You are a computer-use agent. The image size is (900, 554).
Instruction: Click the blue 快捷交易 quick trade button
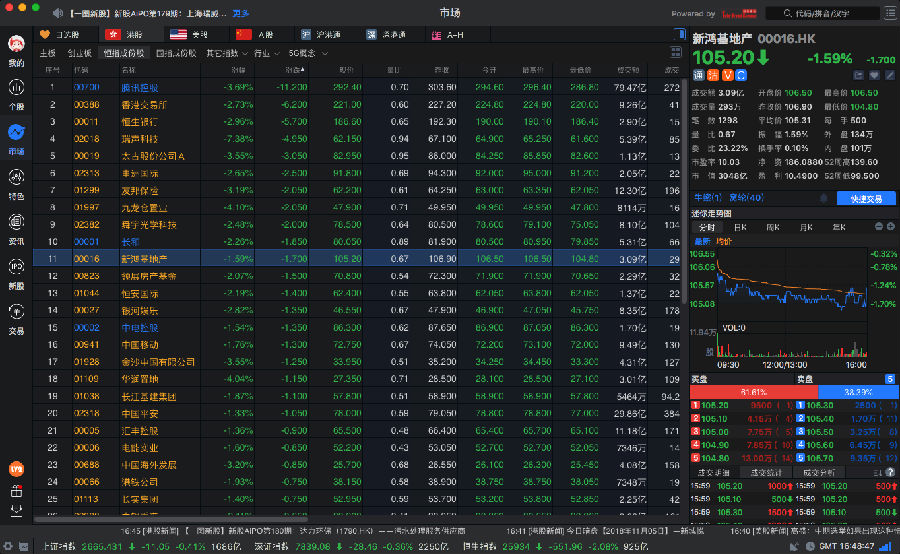click(866, 199)
